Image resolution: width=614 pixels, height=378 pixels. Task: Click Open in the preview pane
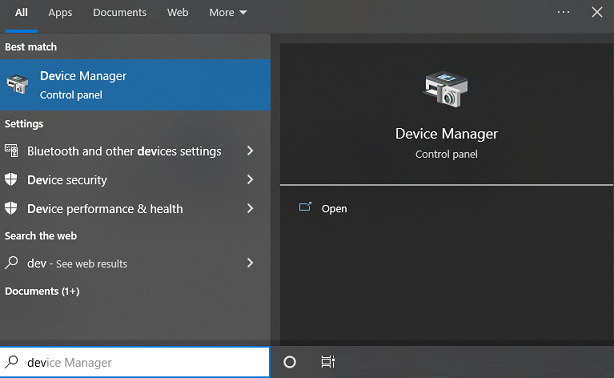pos(334,208)
